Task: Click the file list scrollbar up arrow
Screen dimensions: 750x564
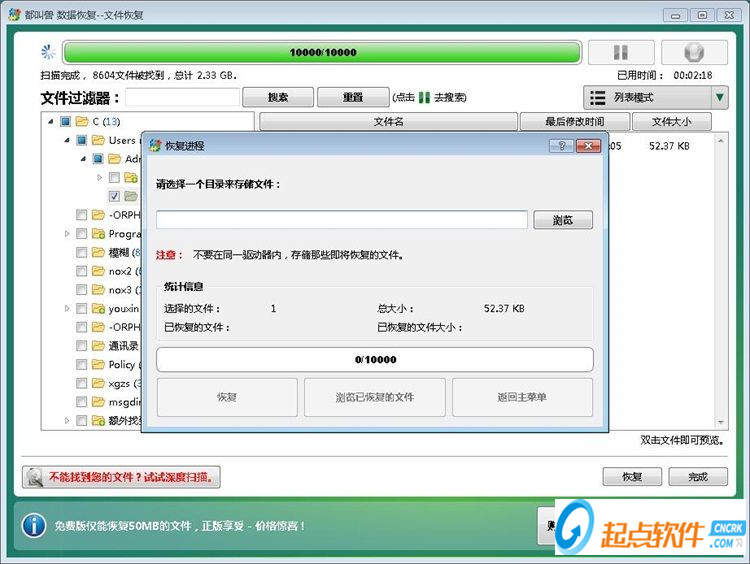Action: (x=721, y=140)
